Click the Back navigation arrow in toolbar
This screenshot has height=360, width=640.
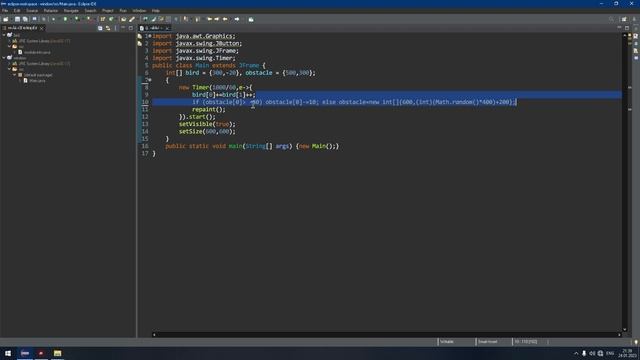(225, 19)
